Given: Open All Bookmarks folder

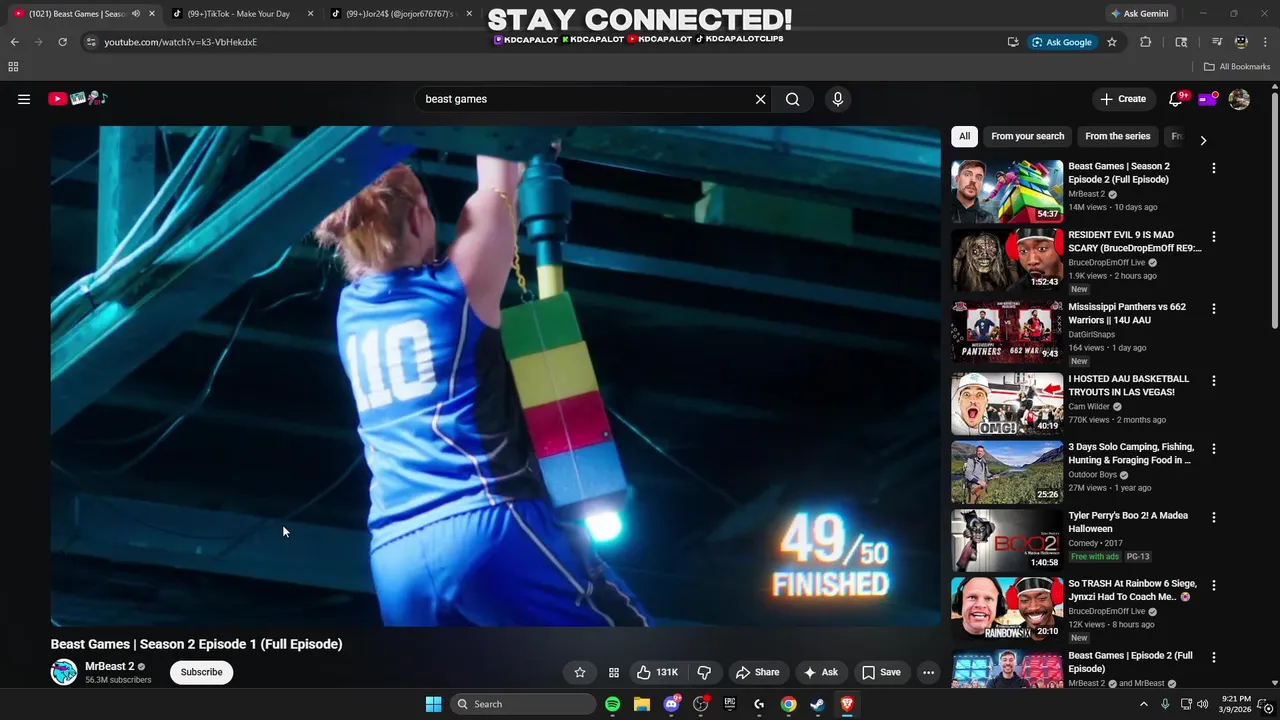Looking at the screenshot, I should click(1237, 67).
